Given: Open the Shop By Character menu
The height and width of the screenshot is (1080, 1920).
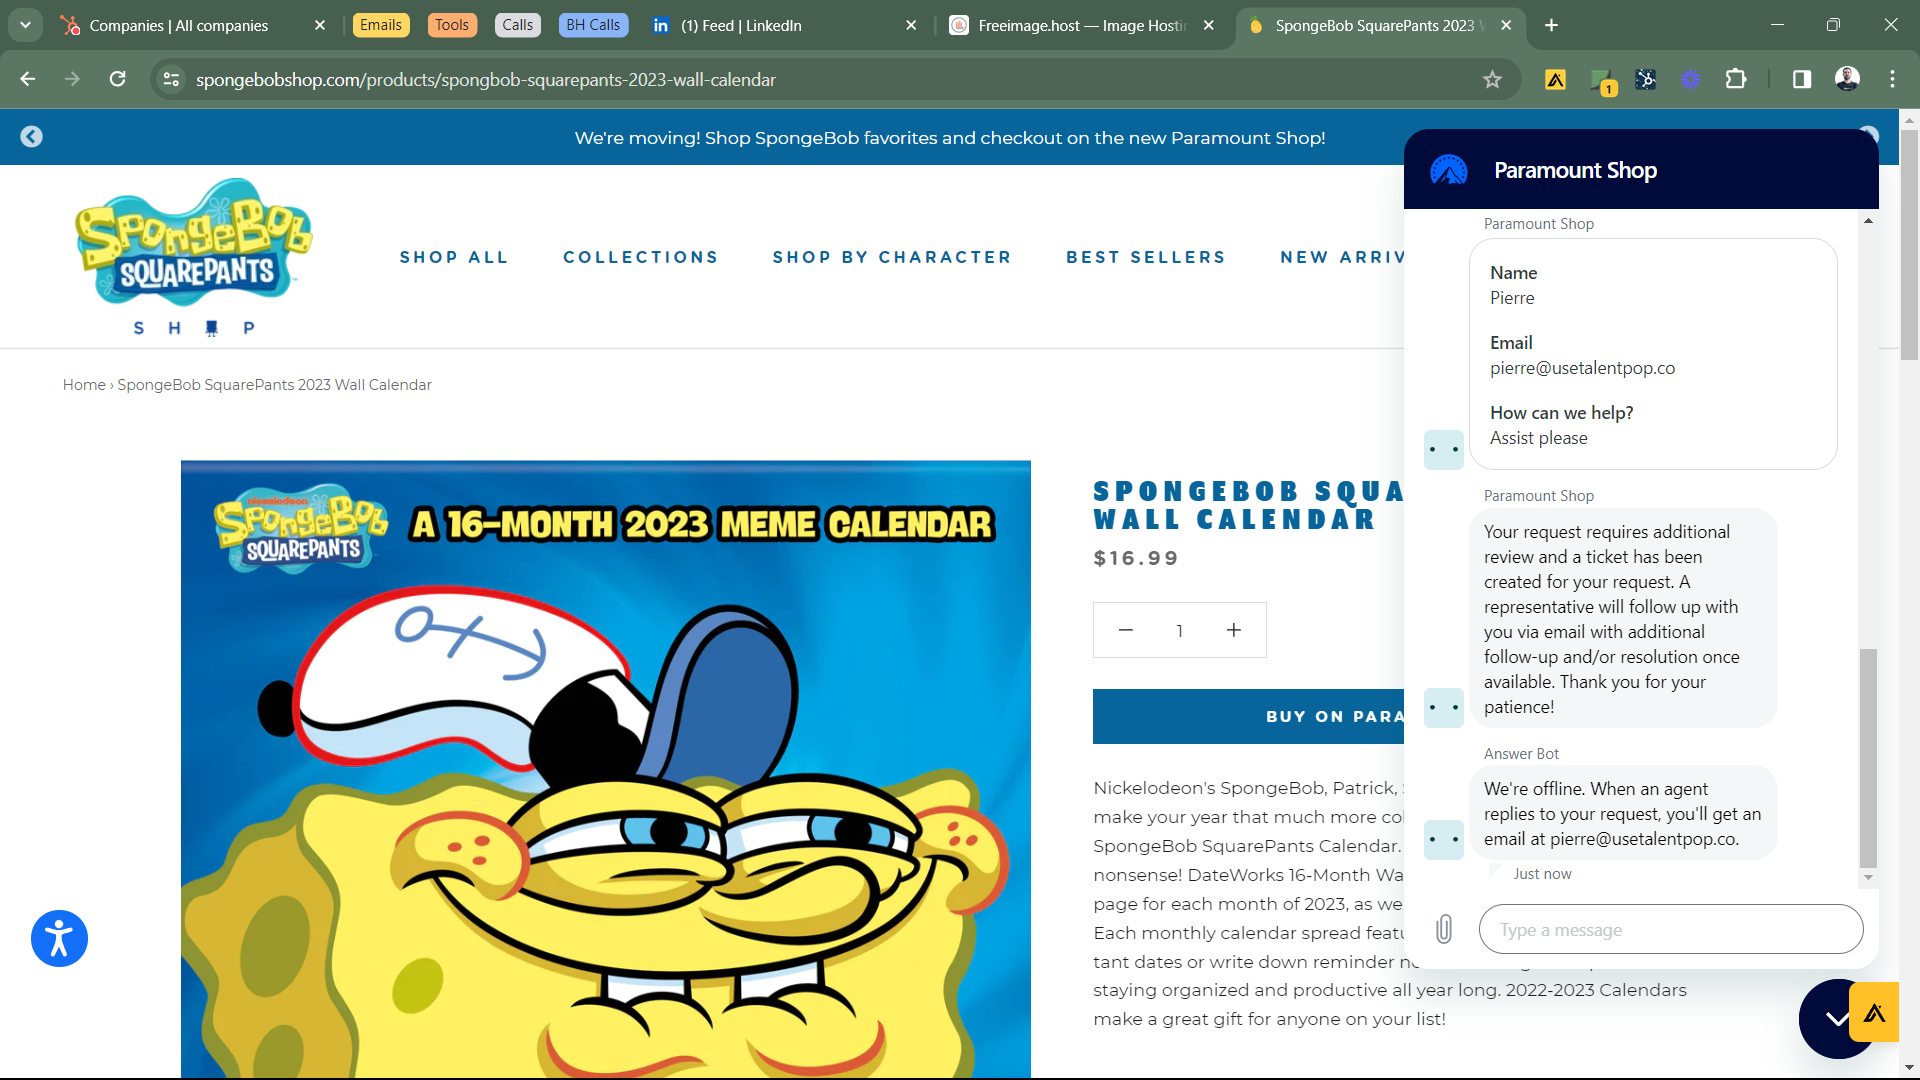Looking at the screenshot, I should (892, 258).
